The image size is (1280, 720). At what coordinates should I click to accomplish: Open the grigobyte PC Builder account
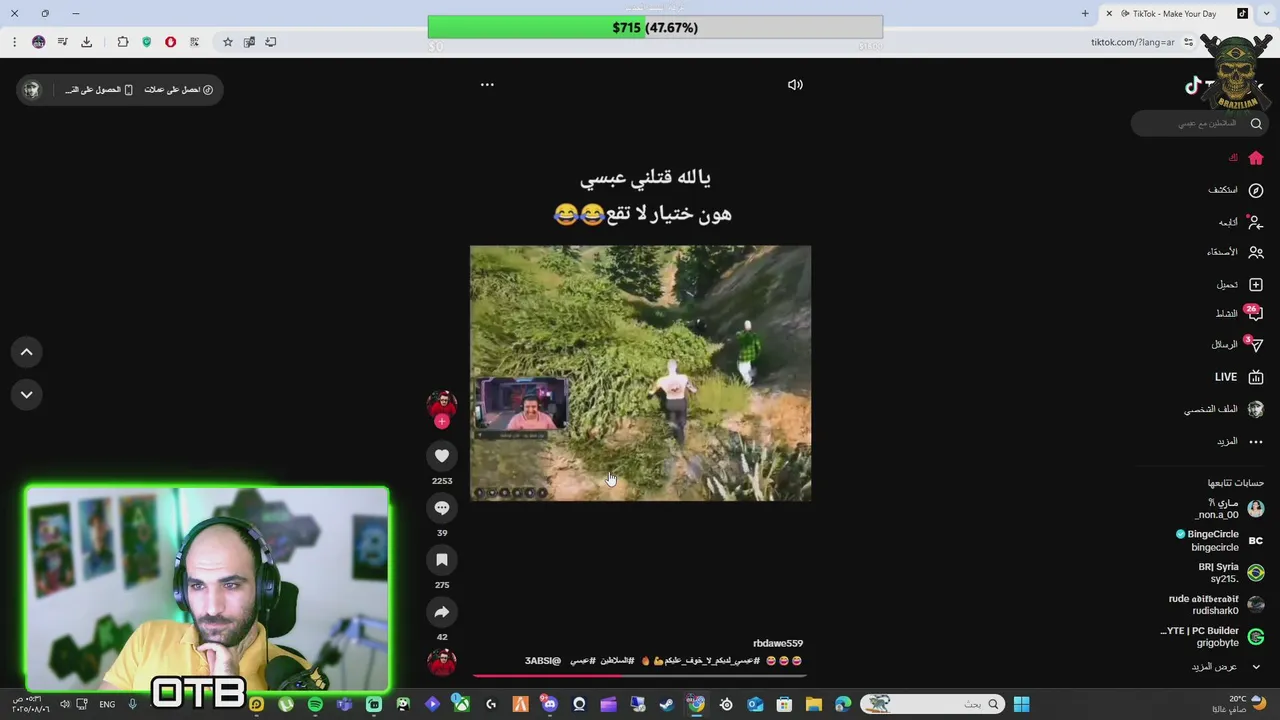1212,637
